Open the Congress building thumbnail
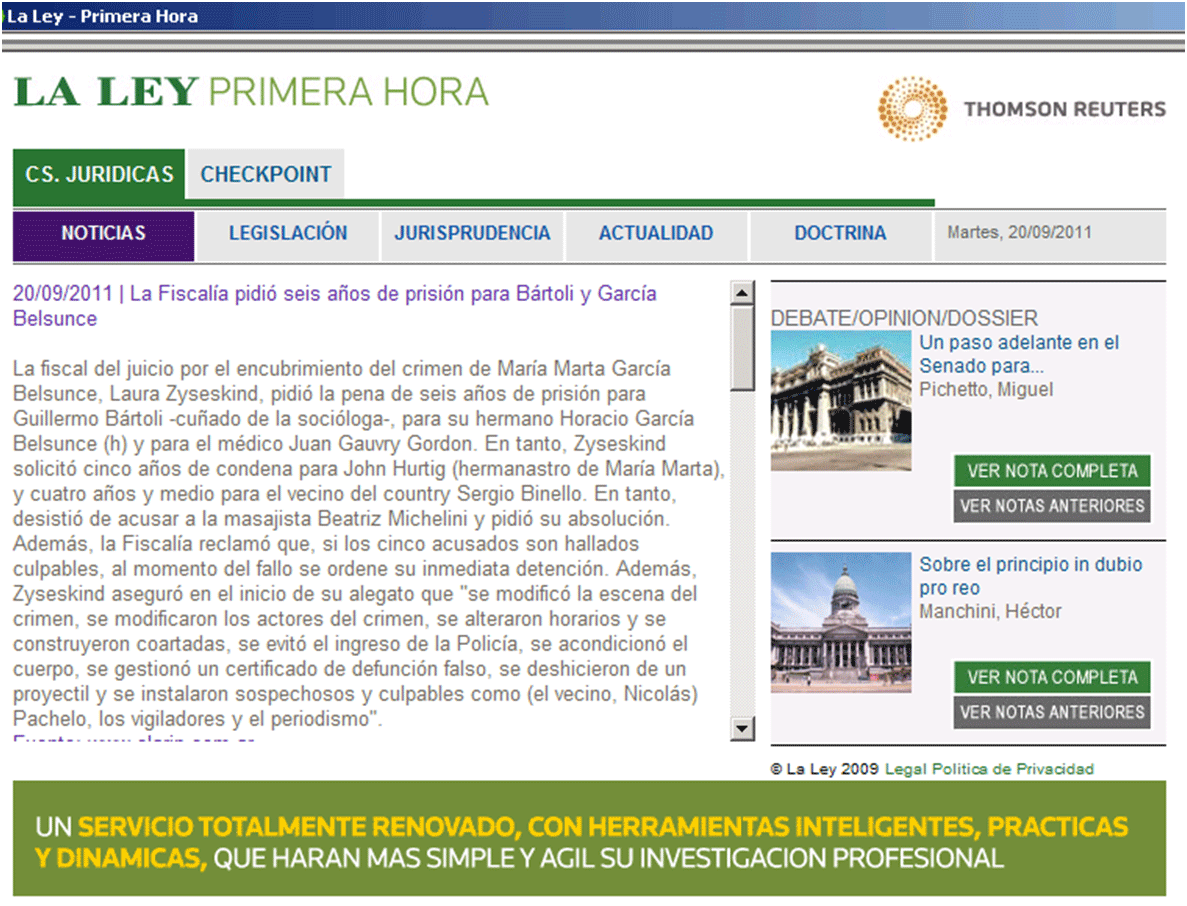 click(x=841, y=622)
